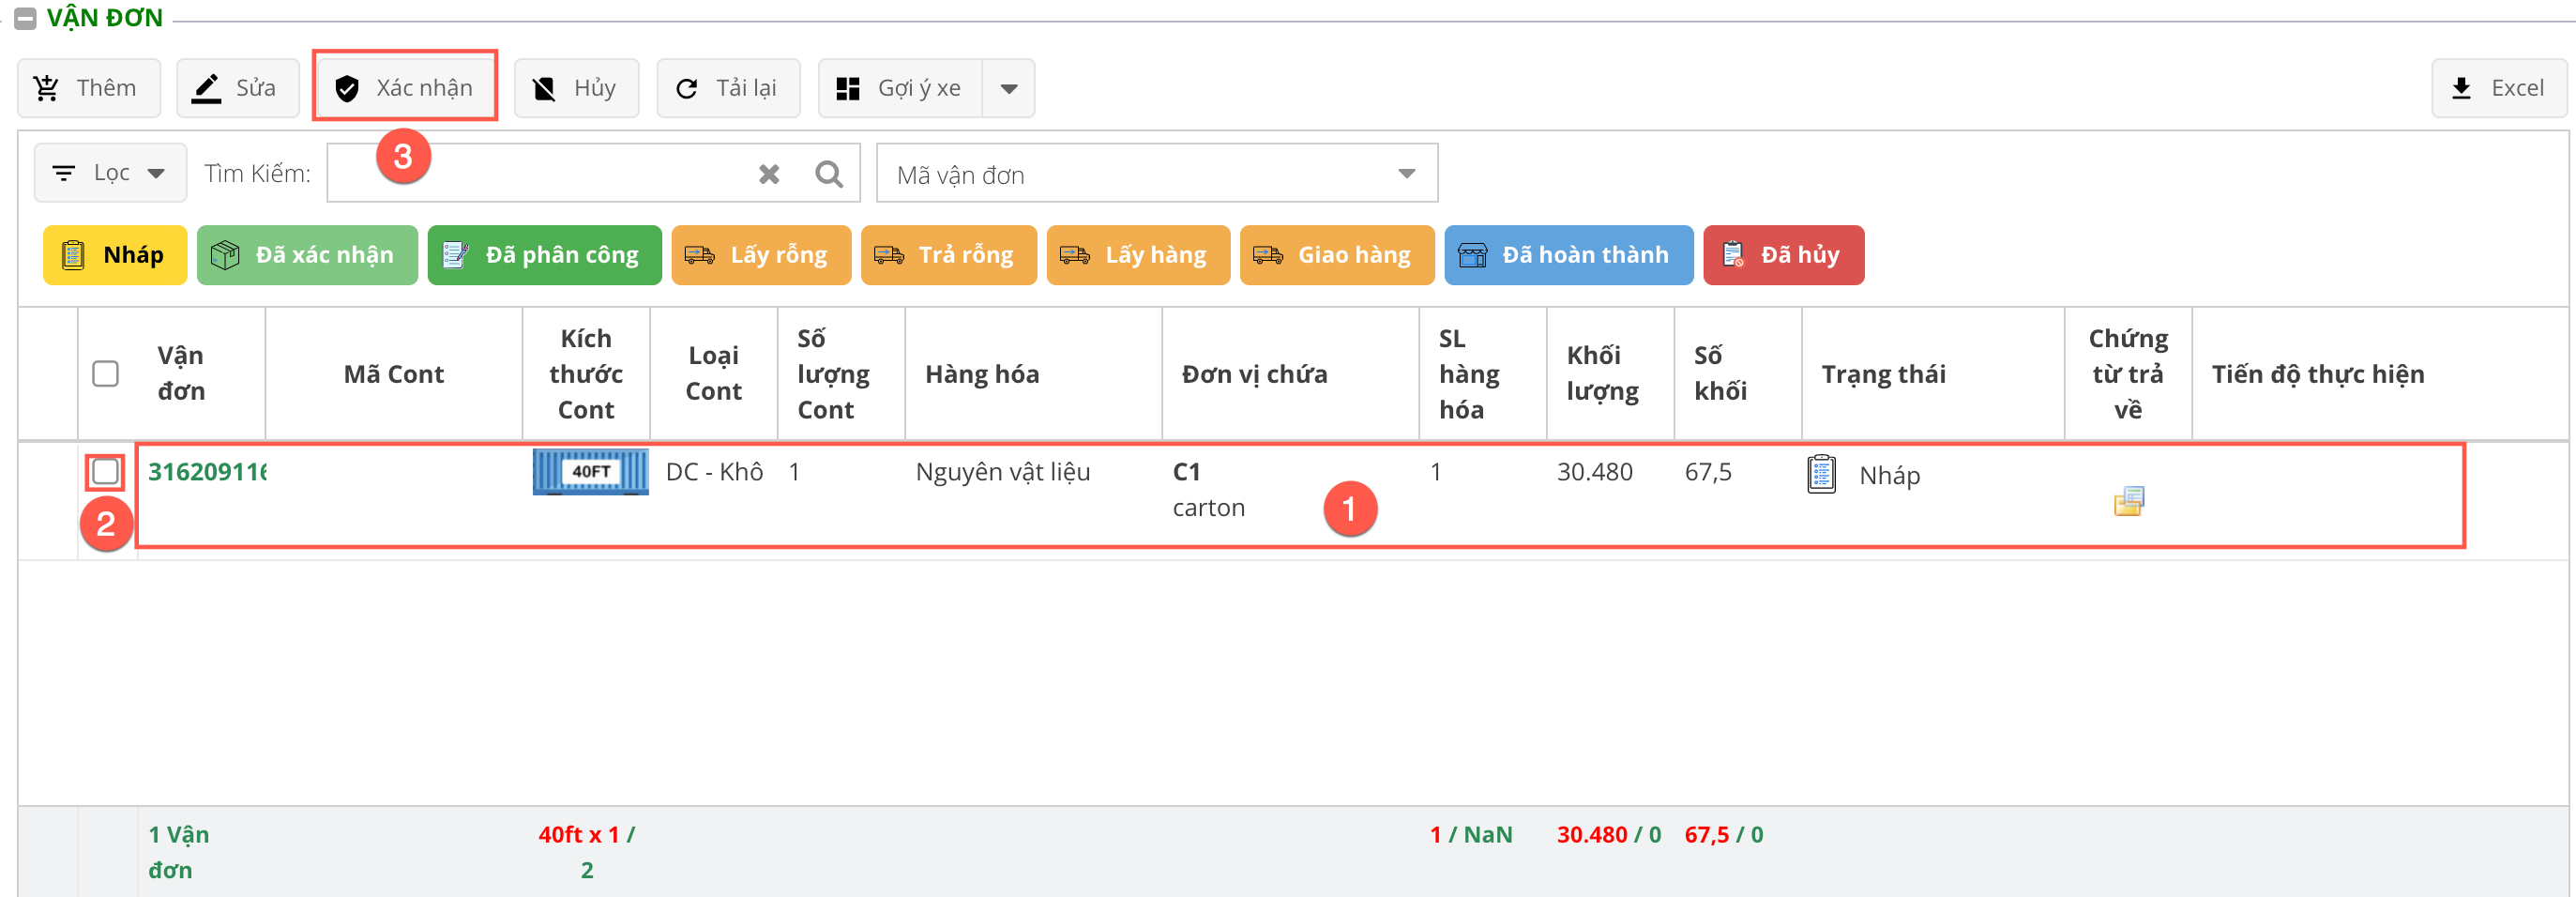This screenshot has width=2576, height=897.
Task: Expand the Gợi ý xe dropdown arrow
Action: click(x=1009, y=88)
